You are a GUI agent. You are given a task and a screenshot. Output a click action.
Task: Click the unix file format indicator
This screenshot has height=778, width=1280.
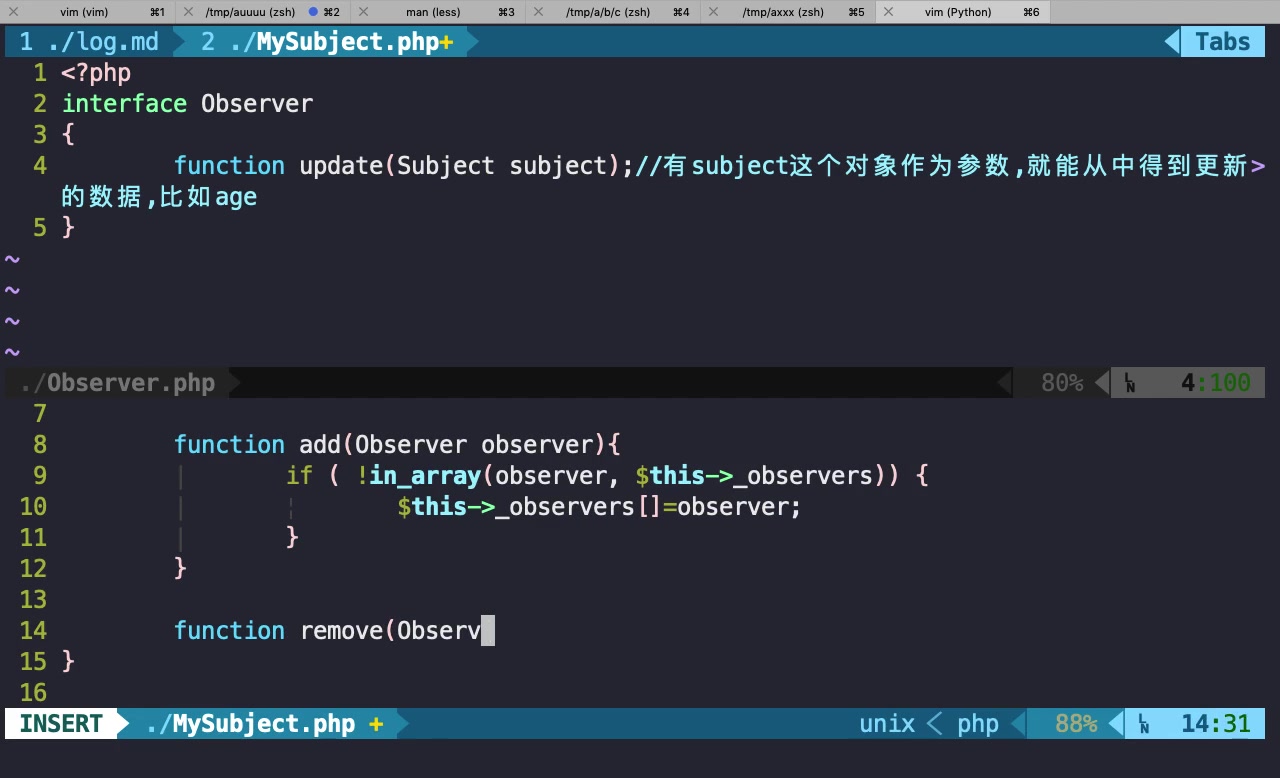[887, 724]
